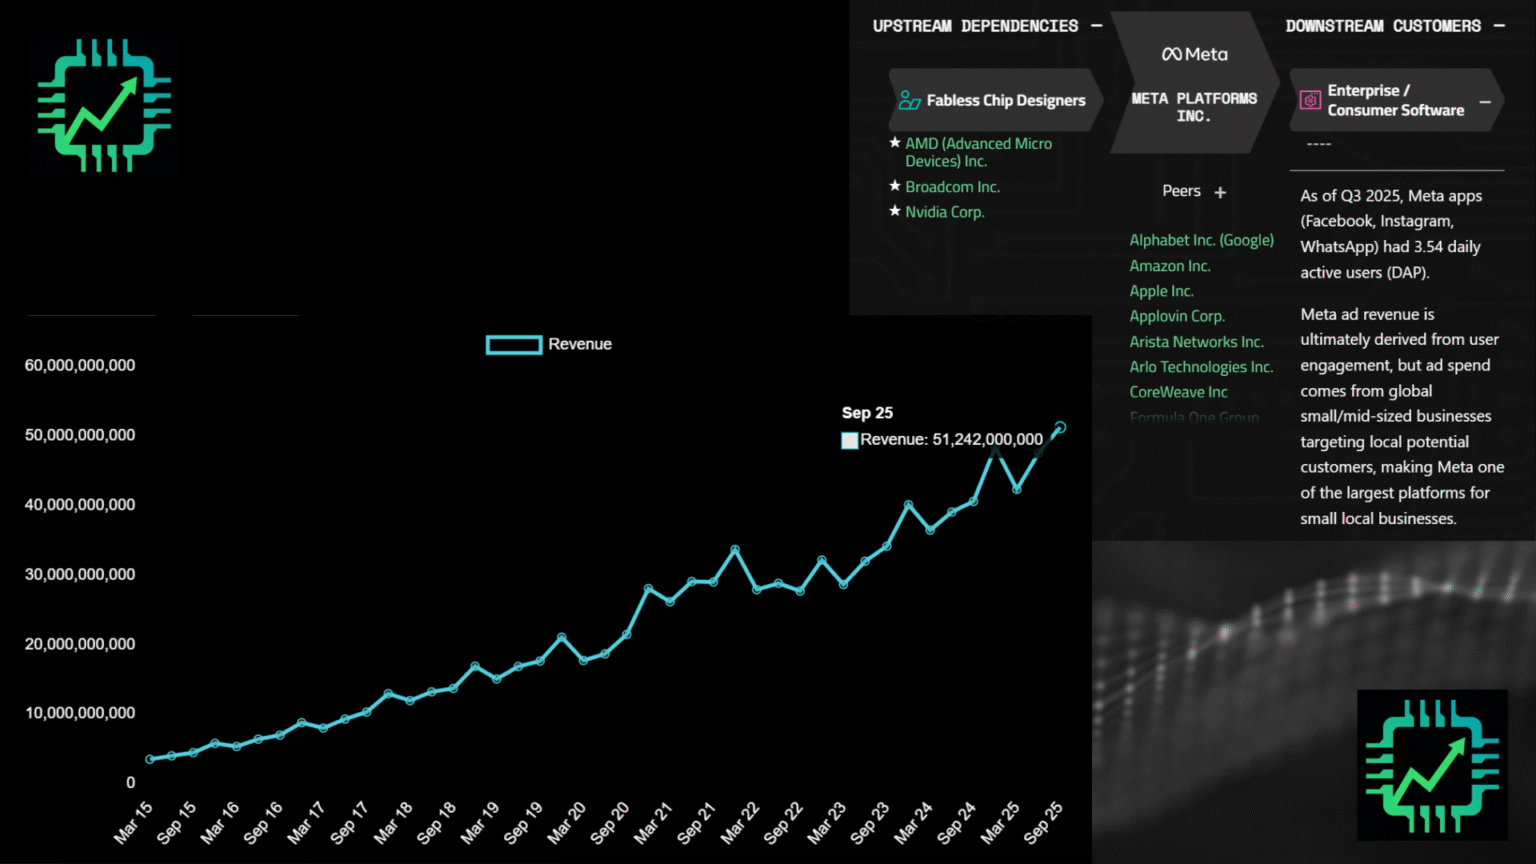
Task: Expand the Peers list with plus
Action: click(x=1220, y=192)
